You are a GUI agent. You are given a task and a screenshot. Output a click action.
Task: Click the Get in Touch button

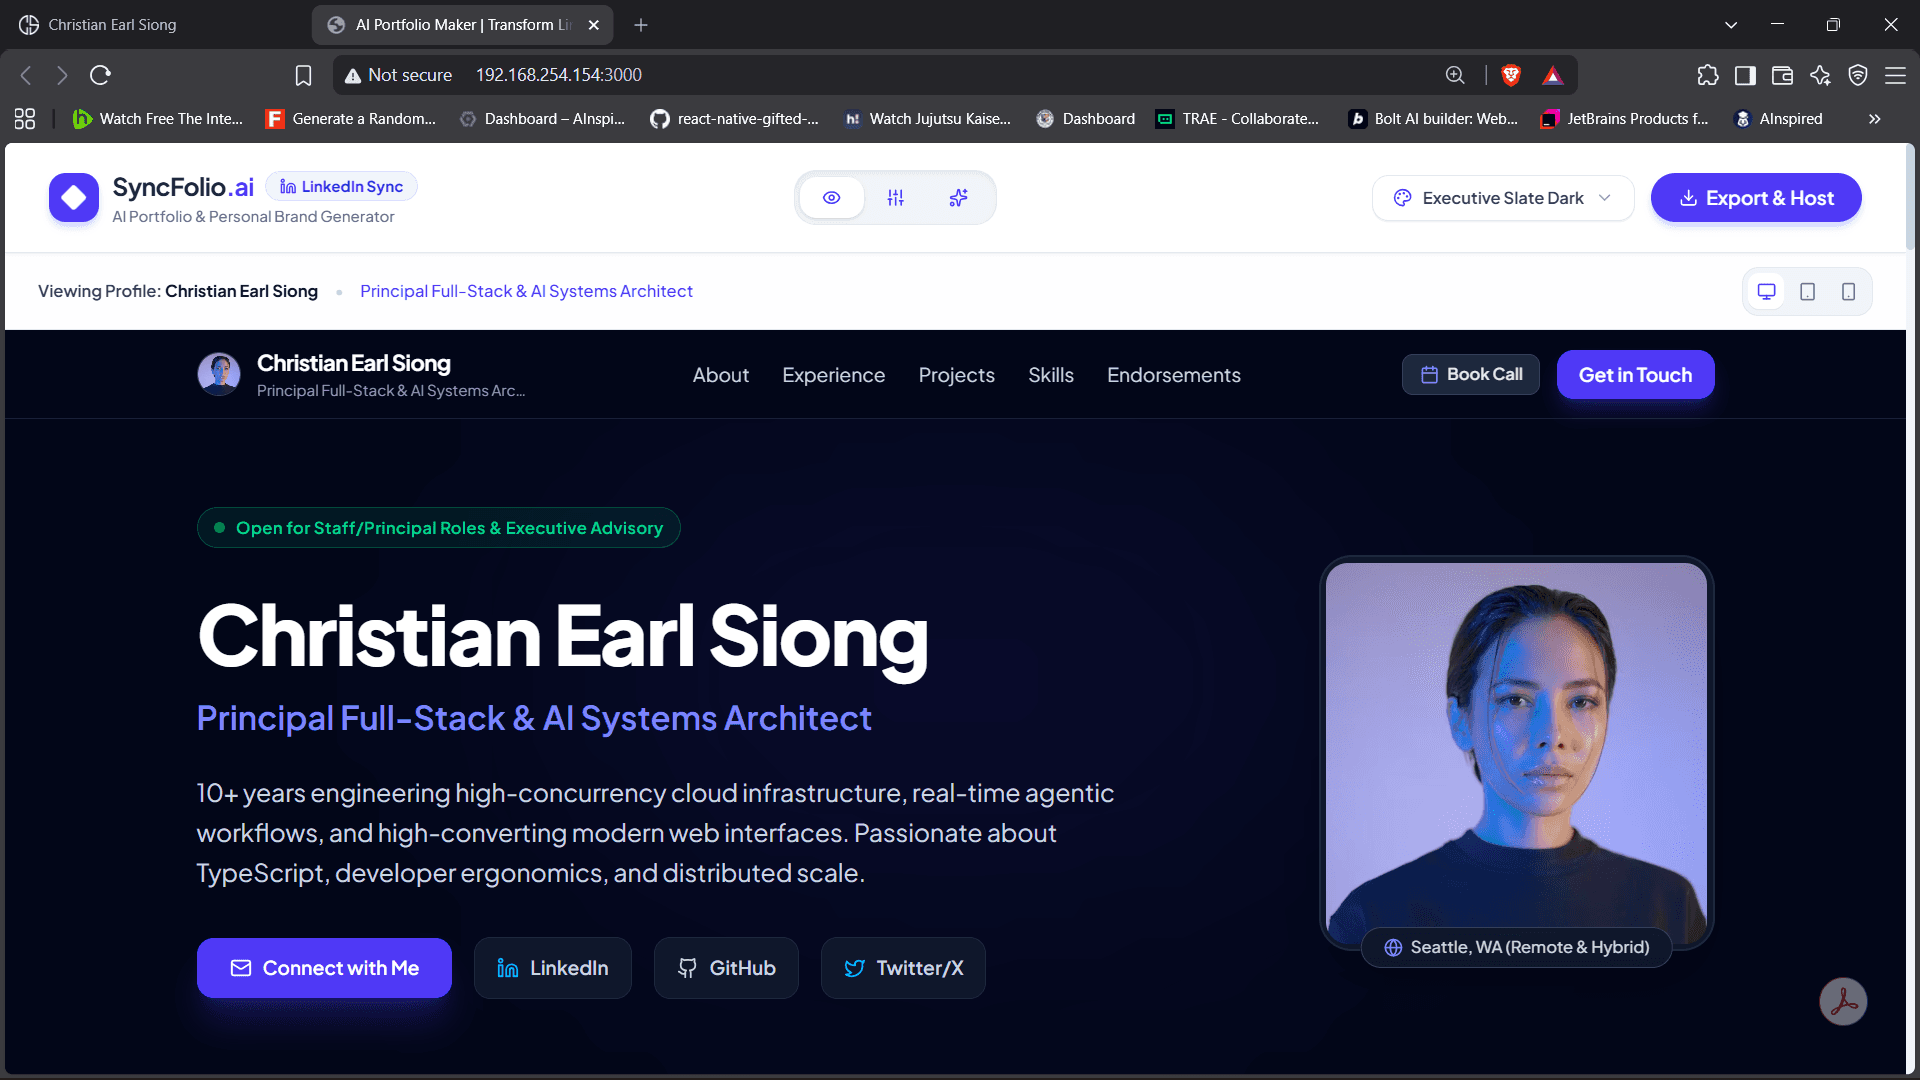[1636, 375]
